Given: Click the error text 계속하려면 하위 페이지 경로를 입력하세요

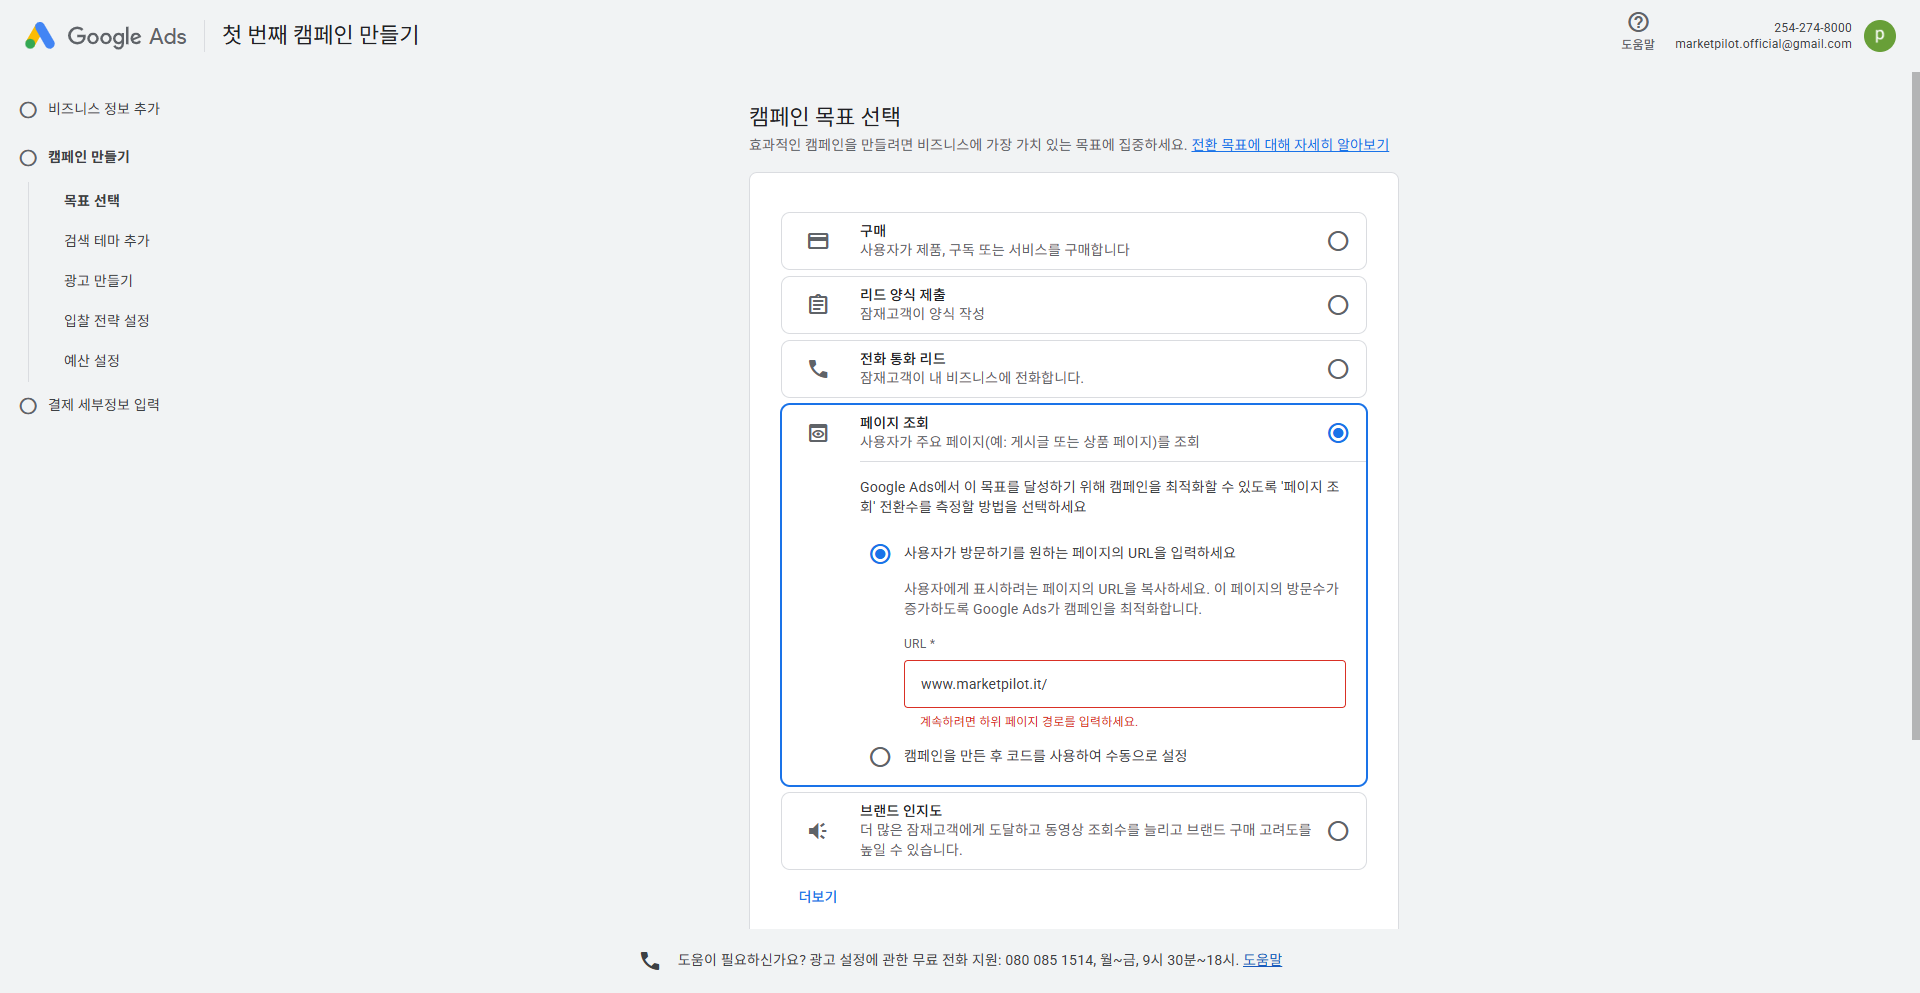Looking at the screenshot, I should point(1029,722).
